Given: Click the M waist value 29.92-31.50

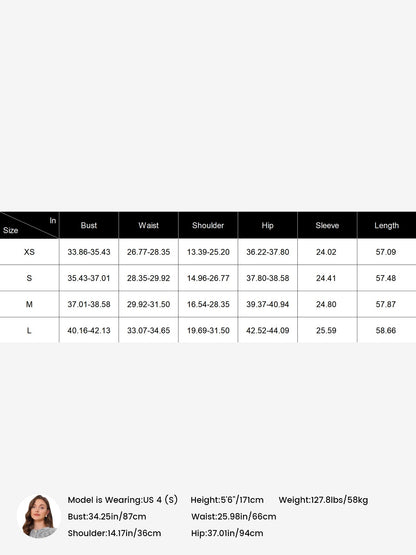Looking at the screenshot, I should (149, 304).
